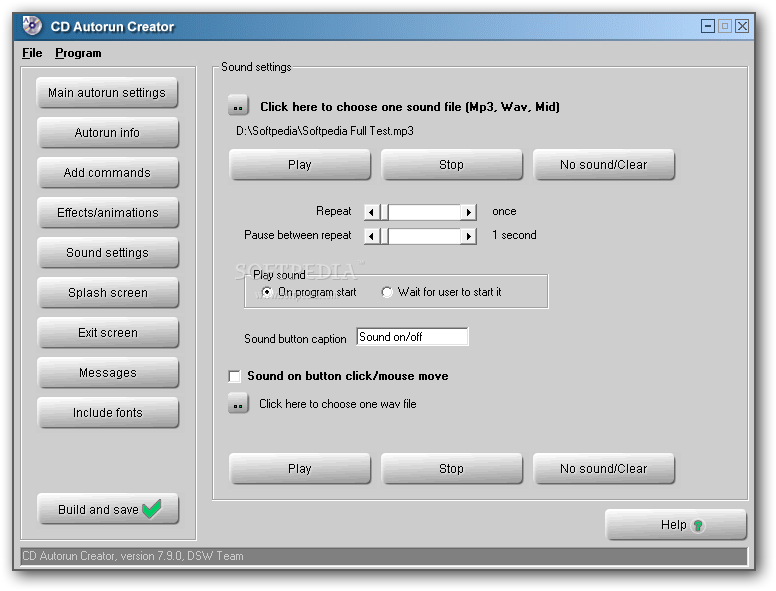Click the '1 second' pause value label
The image size is (776, 591).
514,235
